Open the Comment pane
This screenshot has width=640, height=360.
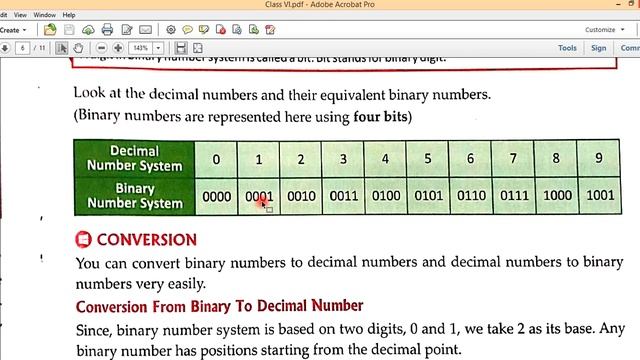[630, 48]
